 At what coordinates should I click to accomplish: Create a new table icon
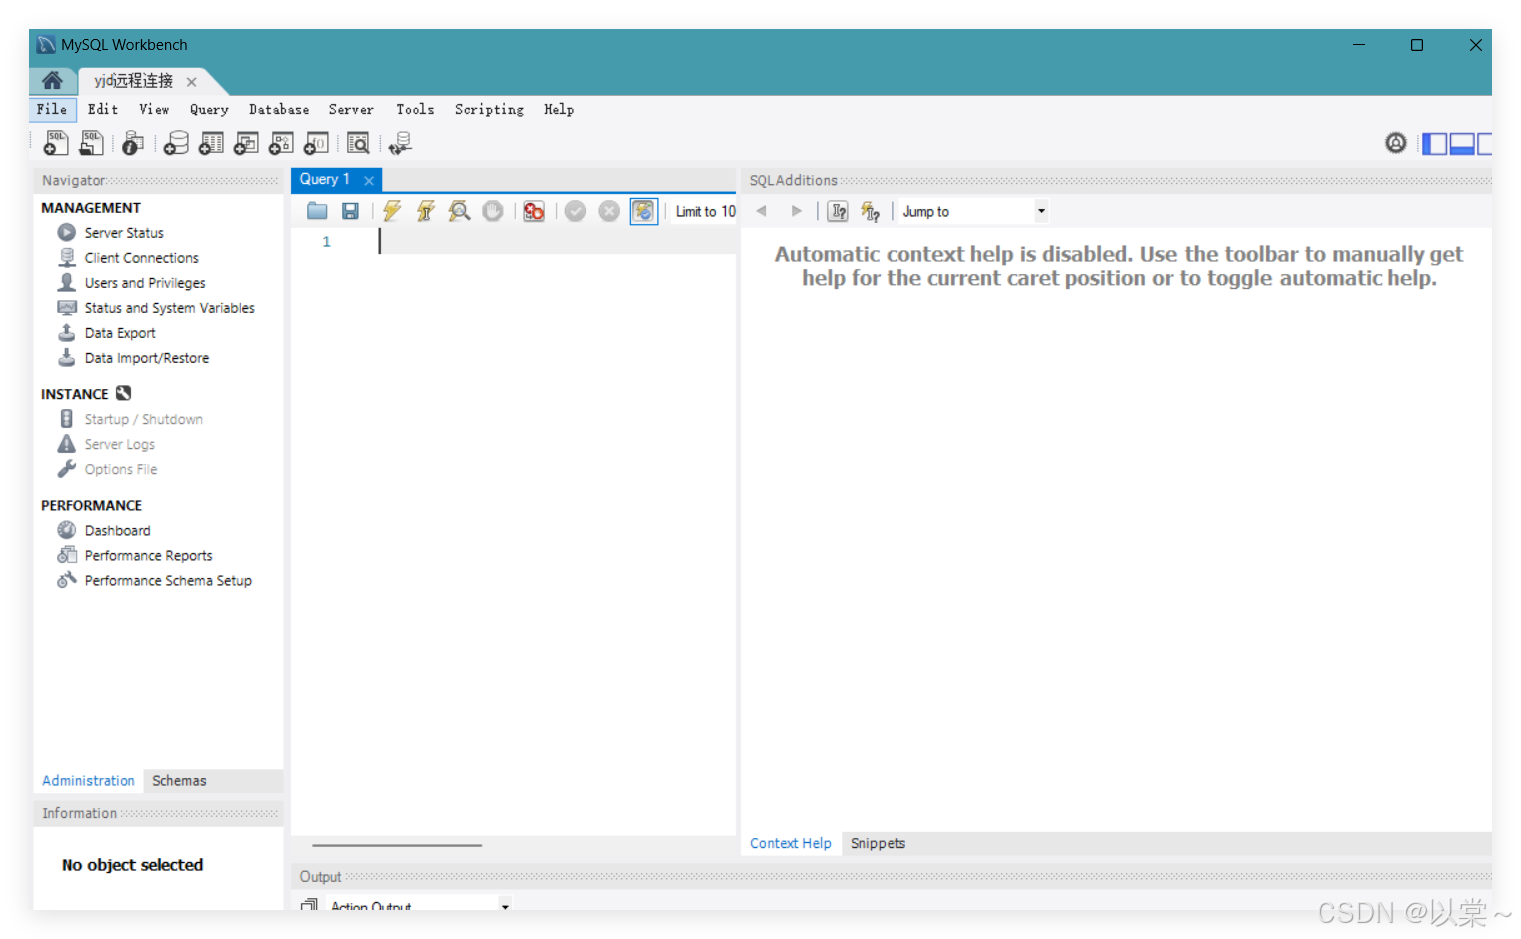(211, 144)
